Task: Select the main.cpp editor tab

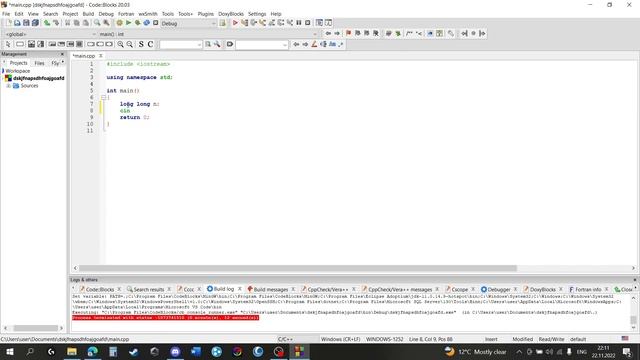Action: (84, 56)
